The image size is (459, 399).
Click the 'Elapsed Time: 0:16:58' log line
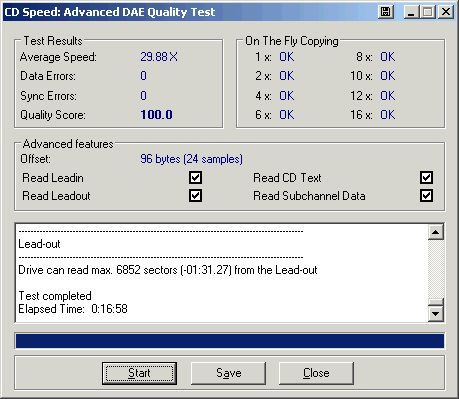coord(73,309)
